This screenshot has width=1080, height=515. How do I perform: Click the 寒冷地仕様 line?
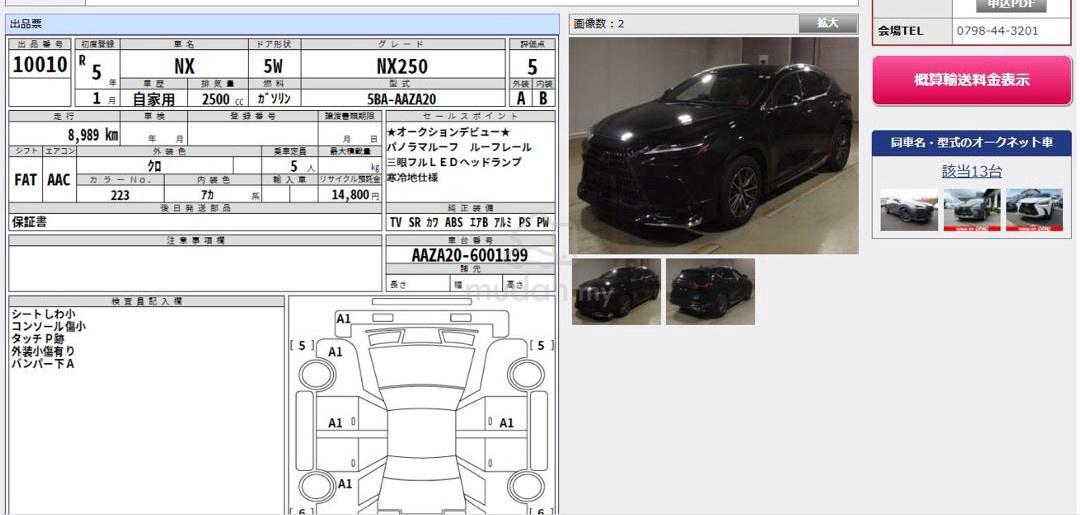coord(413,178)
